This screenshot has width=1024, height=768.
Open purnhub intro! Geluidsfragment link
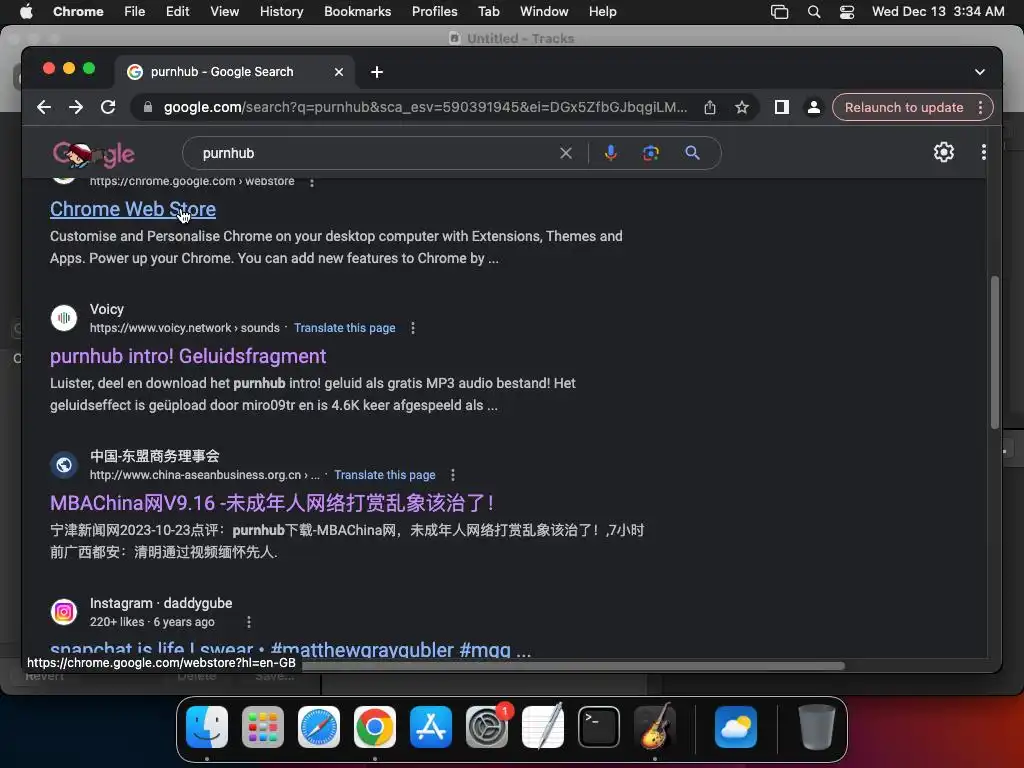click(x=188, y=356)
